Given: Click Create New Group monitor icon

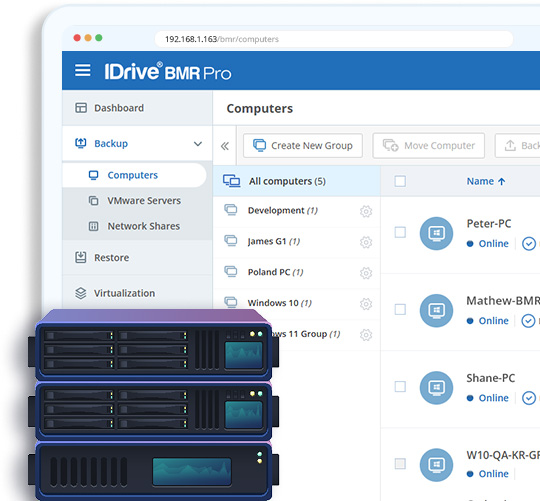Looking at the screenshot, I should [259, 145].
